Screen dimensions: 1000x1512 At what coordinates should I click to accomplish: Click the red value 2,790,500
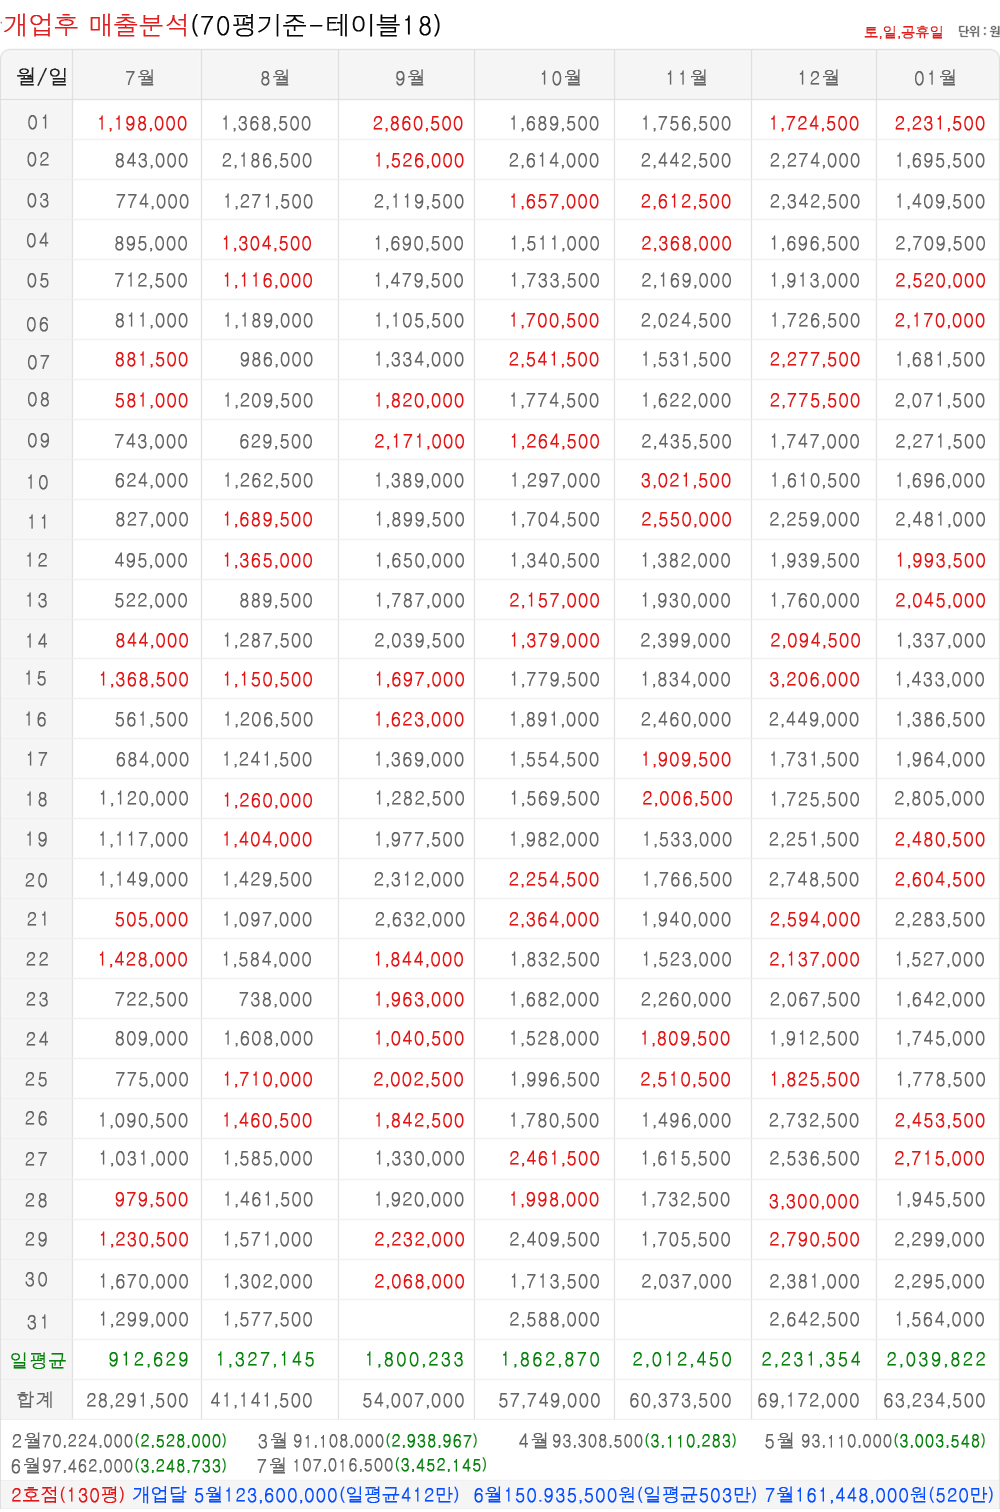(814, 1240)
